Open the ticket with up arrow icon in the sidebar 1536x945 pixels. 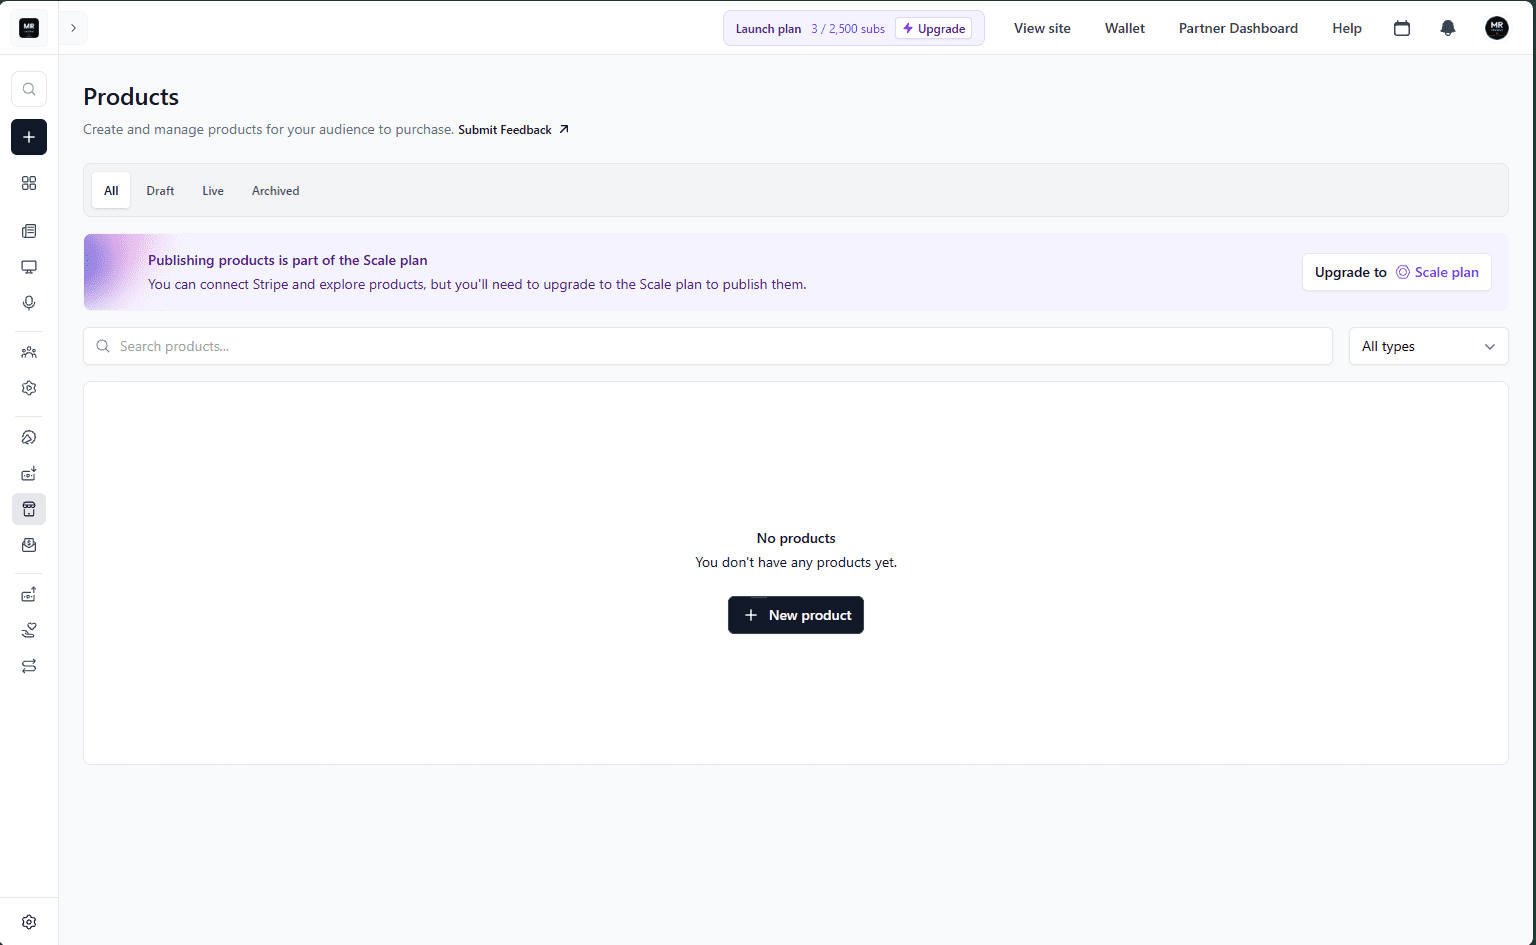pos(29,594)
